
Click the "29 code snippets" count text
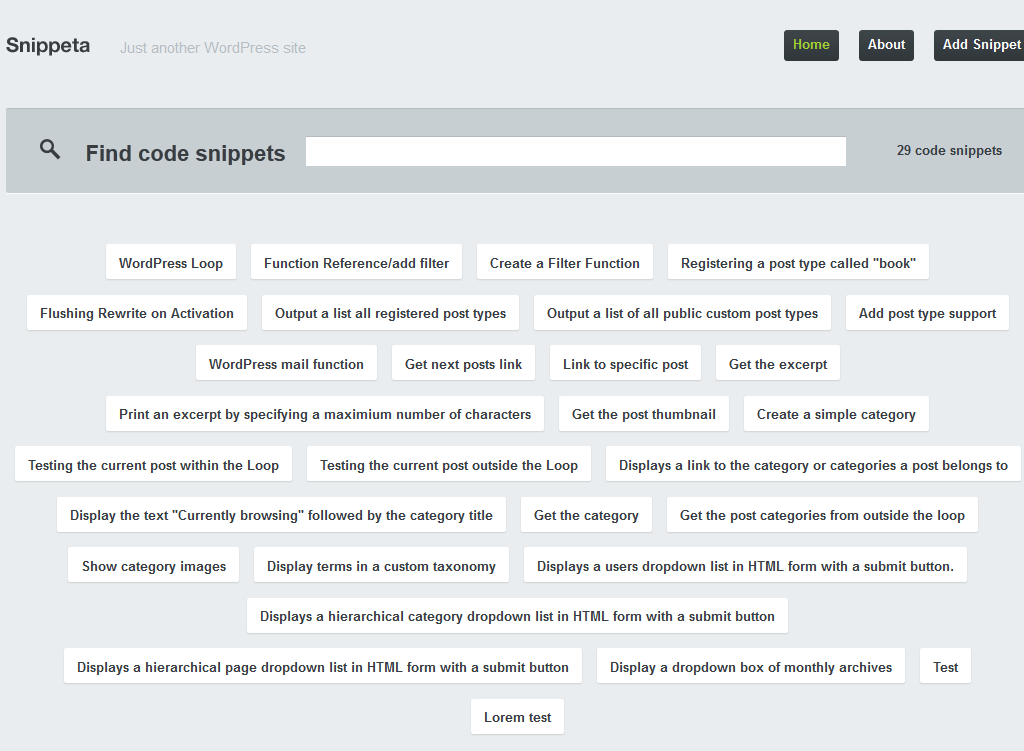click(949, 151)
